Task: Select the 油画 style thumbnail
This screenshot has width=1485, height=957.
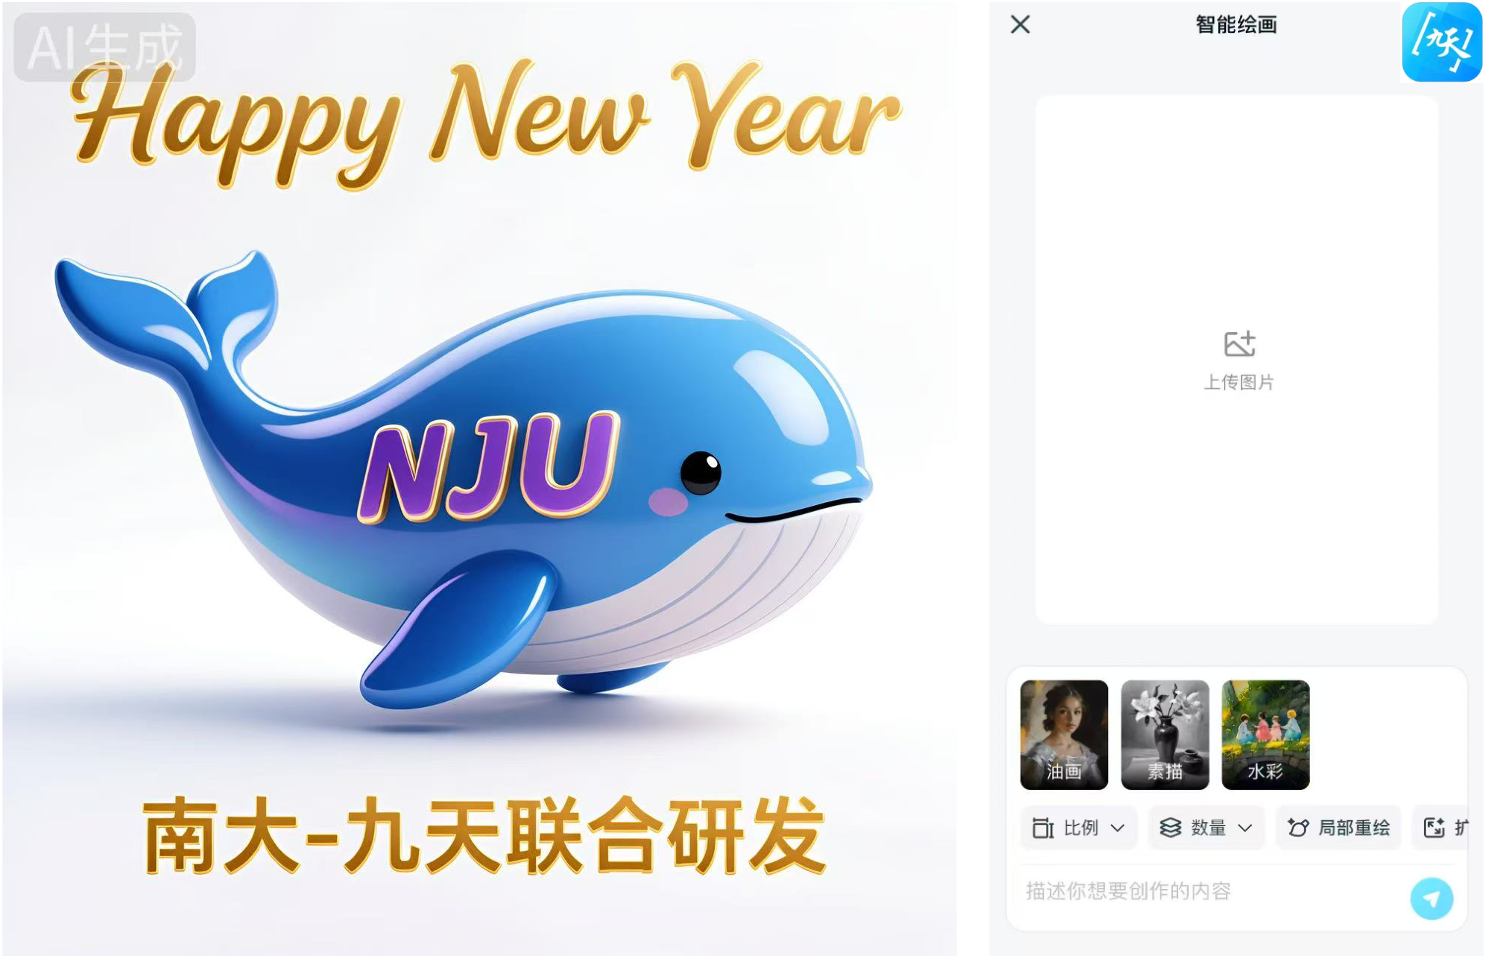Action: (1064, 735)
